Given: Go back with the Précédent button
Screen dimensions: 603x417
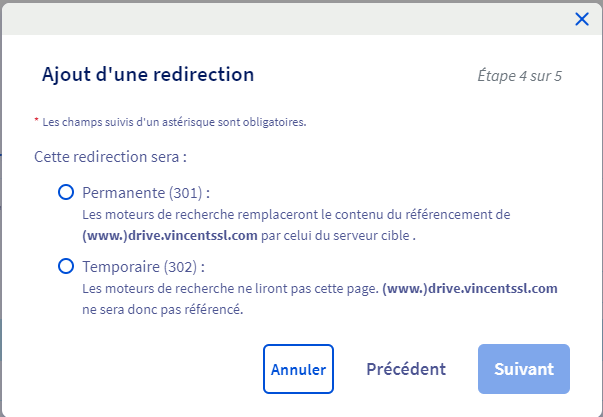Looking at the screenshot, I should point(406,369).
